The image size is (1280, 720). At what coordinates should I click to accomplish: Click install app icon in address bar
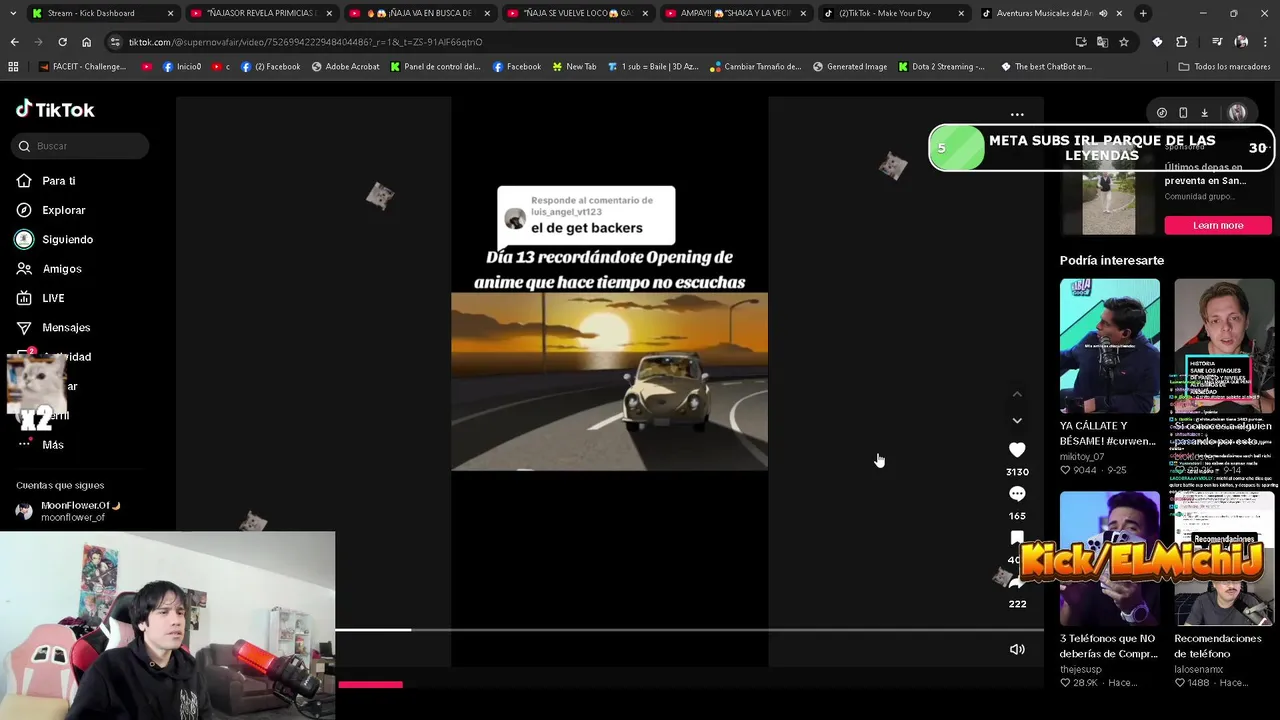pyautogui.click(x=1081, y=42)
